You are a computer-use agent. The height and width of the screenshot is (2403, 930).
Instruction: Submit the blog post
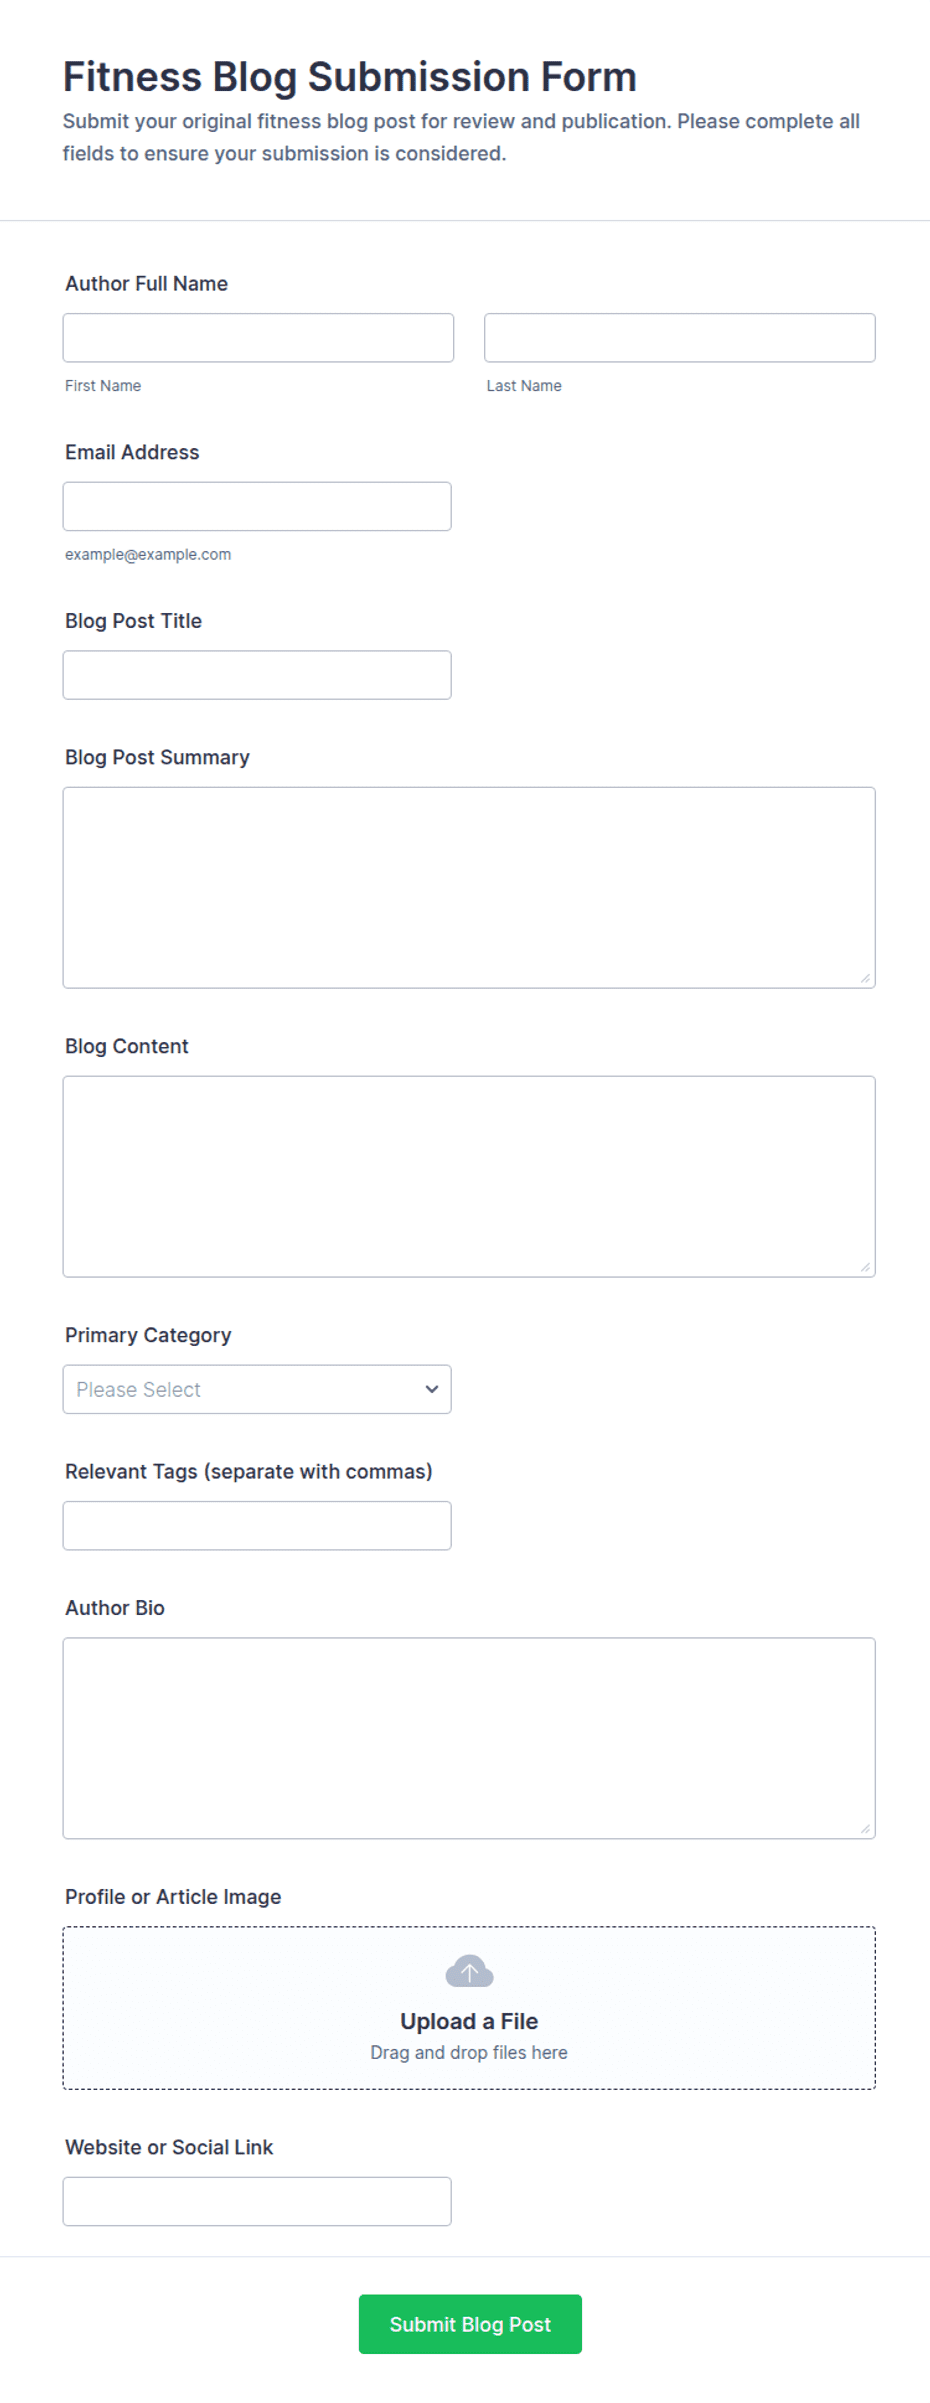tap(470, 2324)
